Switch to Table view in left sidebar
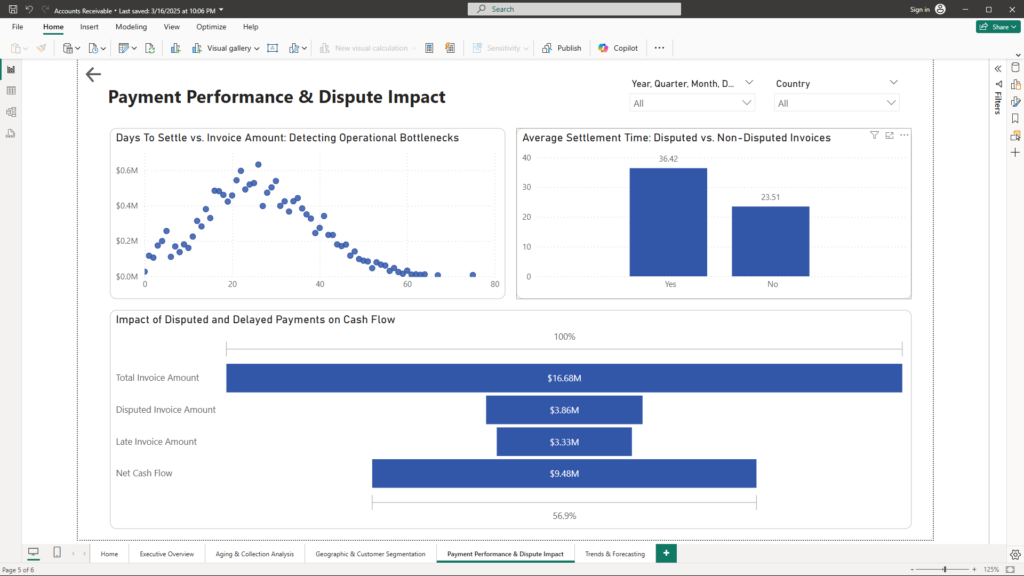Viewport: 1024px width, 576px height. [x=11, y=90]
